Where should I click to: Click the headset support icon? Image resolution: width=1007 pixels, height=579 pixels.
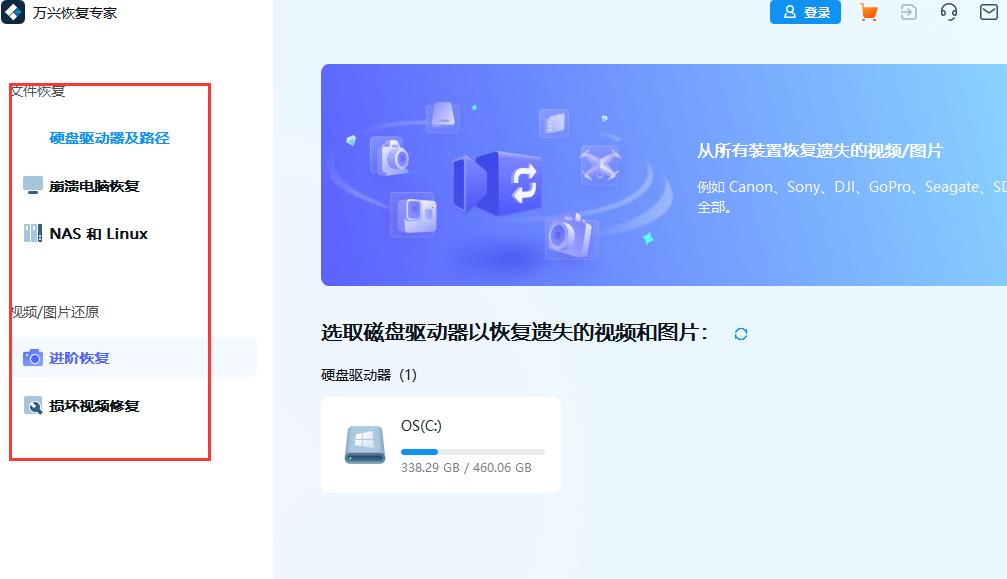948,12
